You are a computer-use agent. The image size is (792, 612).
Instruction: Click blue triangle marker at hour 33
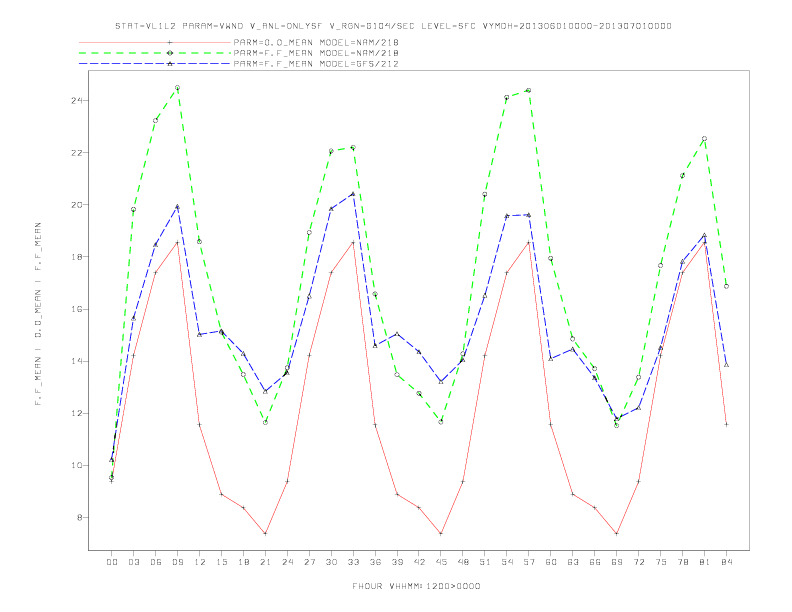(353, 194)
